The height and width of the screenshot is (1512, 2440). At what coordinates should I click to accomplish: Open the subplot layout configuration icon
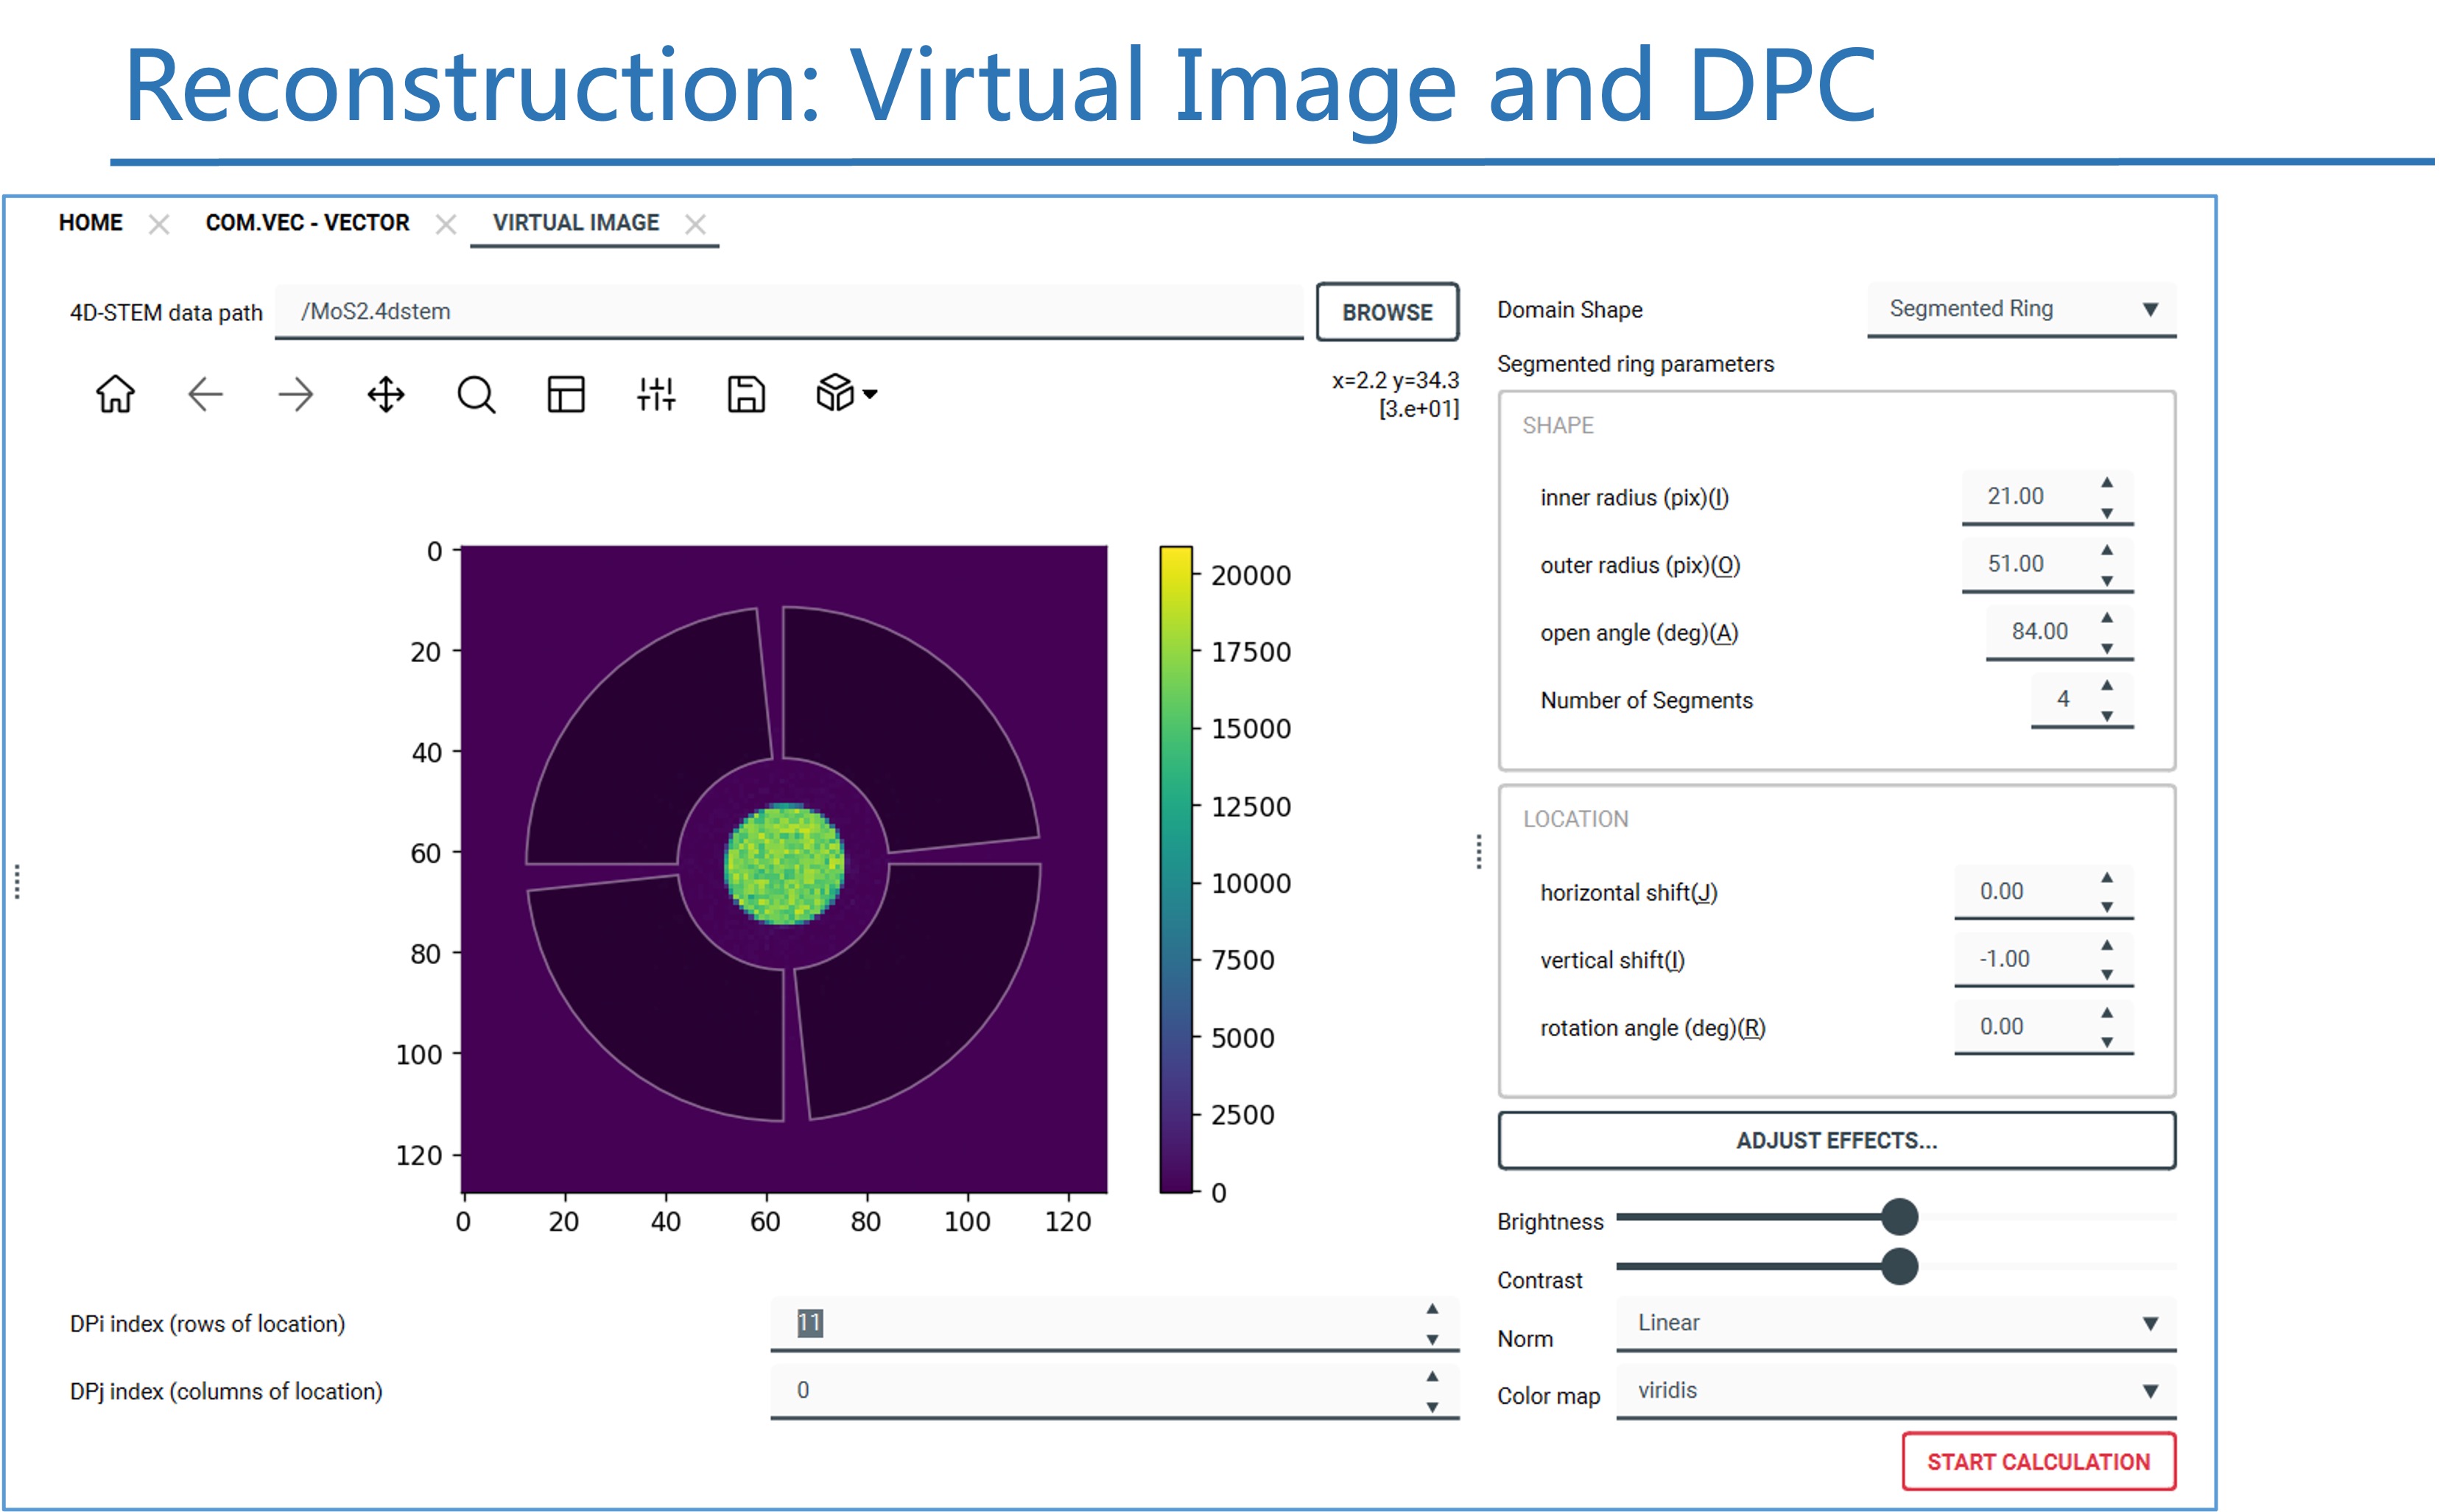(x=566, y=394)
